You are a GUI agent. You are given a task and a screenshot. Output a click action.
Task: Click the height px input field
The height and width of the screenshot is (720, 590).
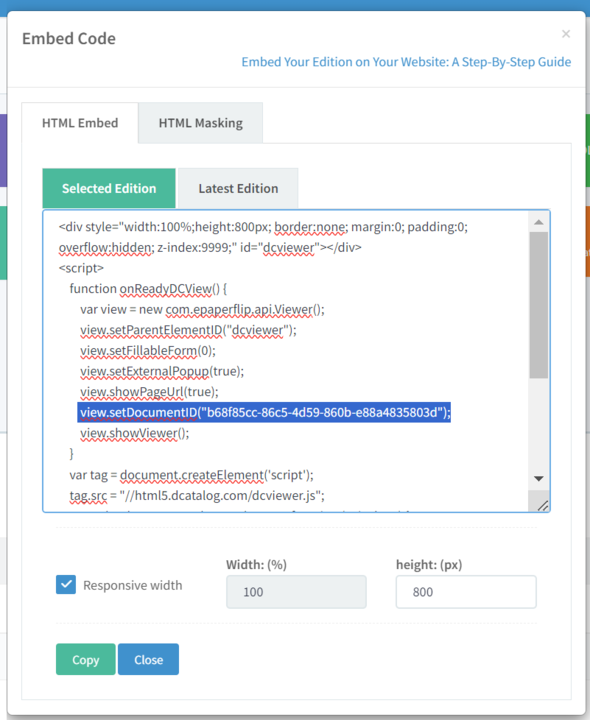coord(466,592)
